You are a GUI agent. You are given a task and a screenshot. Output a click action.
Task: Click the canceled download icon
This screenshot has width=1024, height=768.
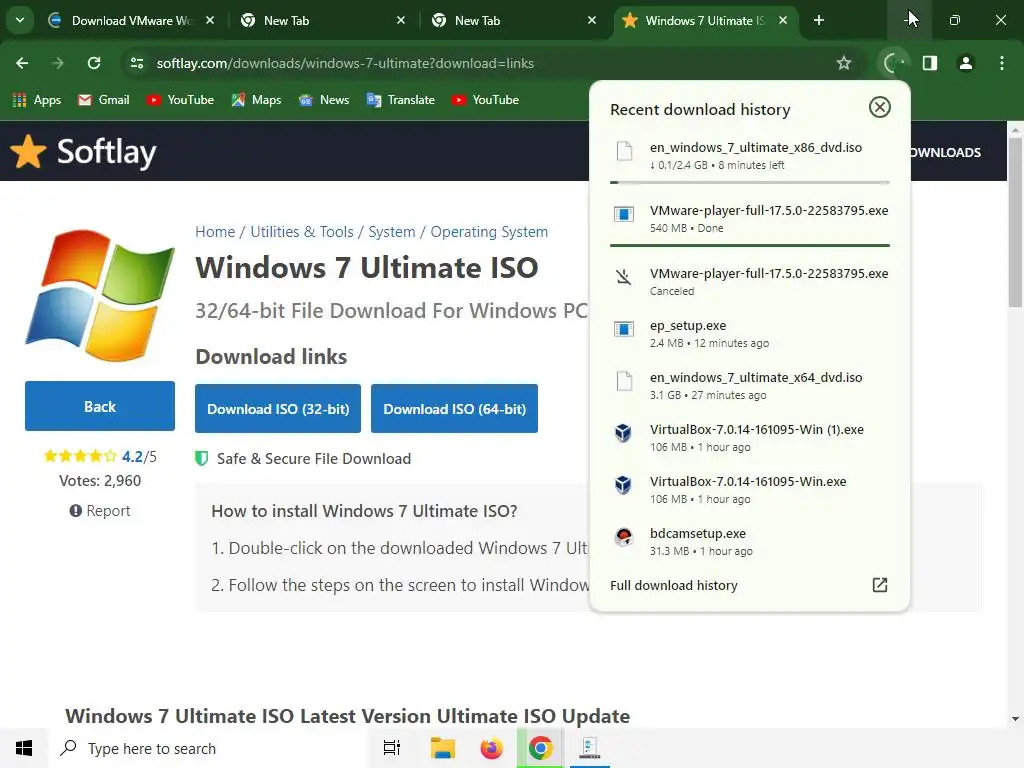pyautogui.click(x=624, y=277)
